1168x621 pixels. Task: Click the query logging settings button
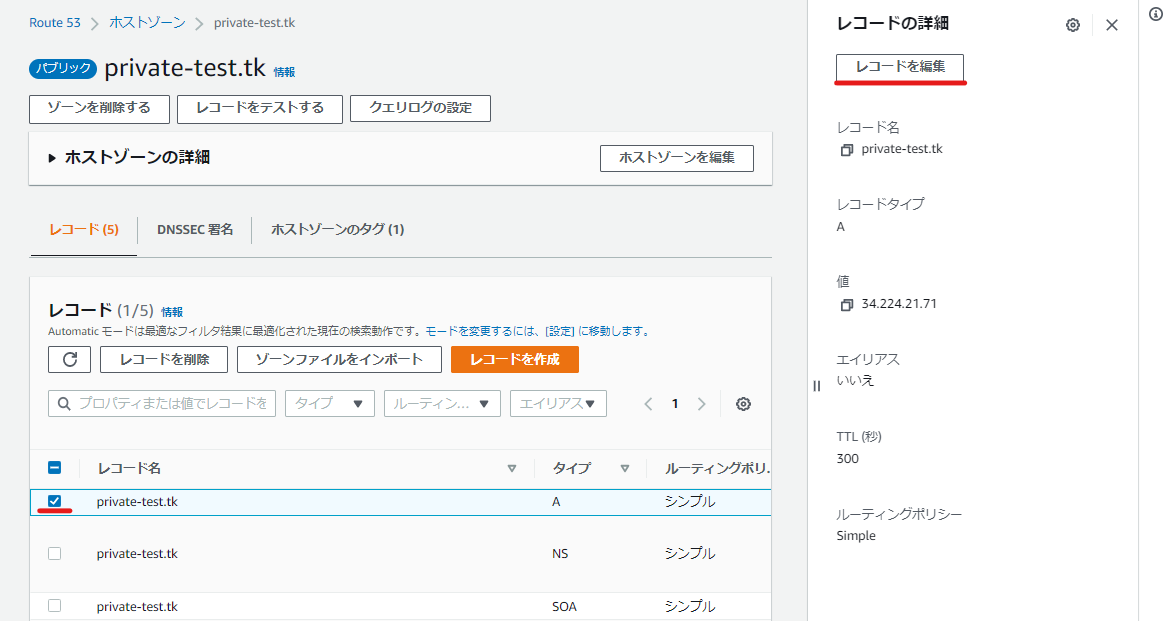coord(420,108)
